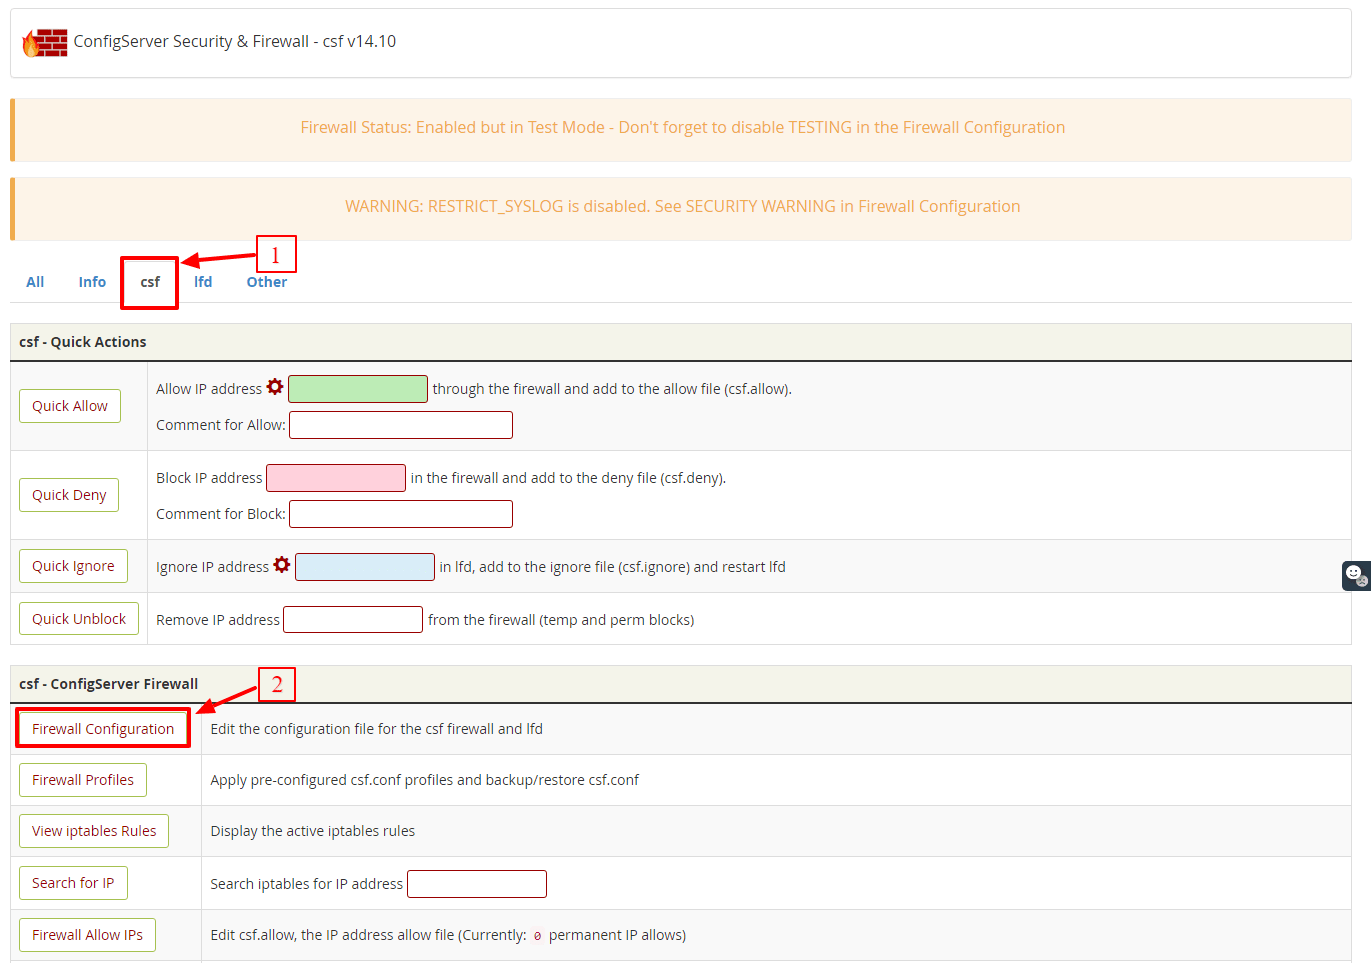
Task: Click the CSF firewall logo icon
Action: [x=45, y=42]
